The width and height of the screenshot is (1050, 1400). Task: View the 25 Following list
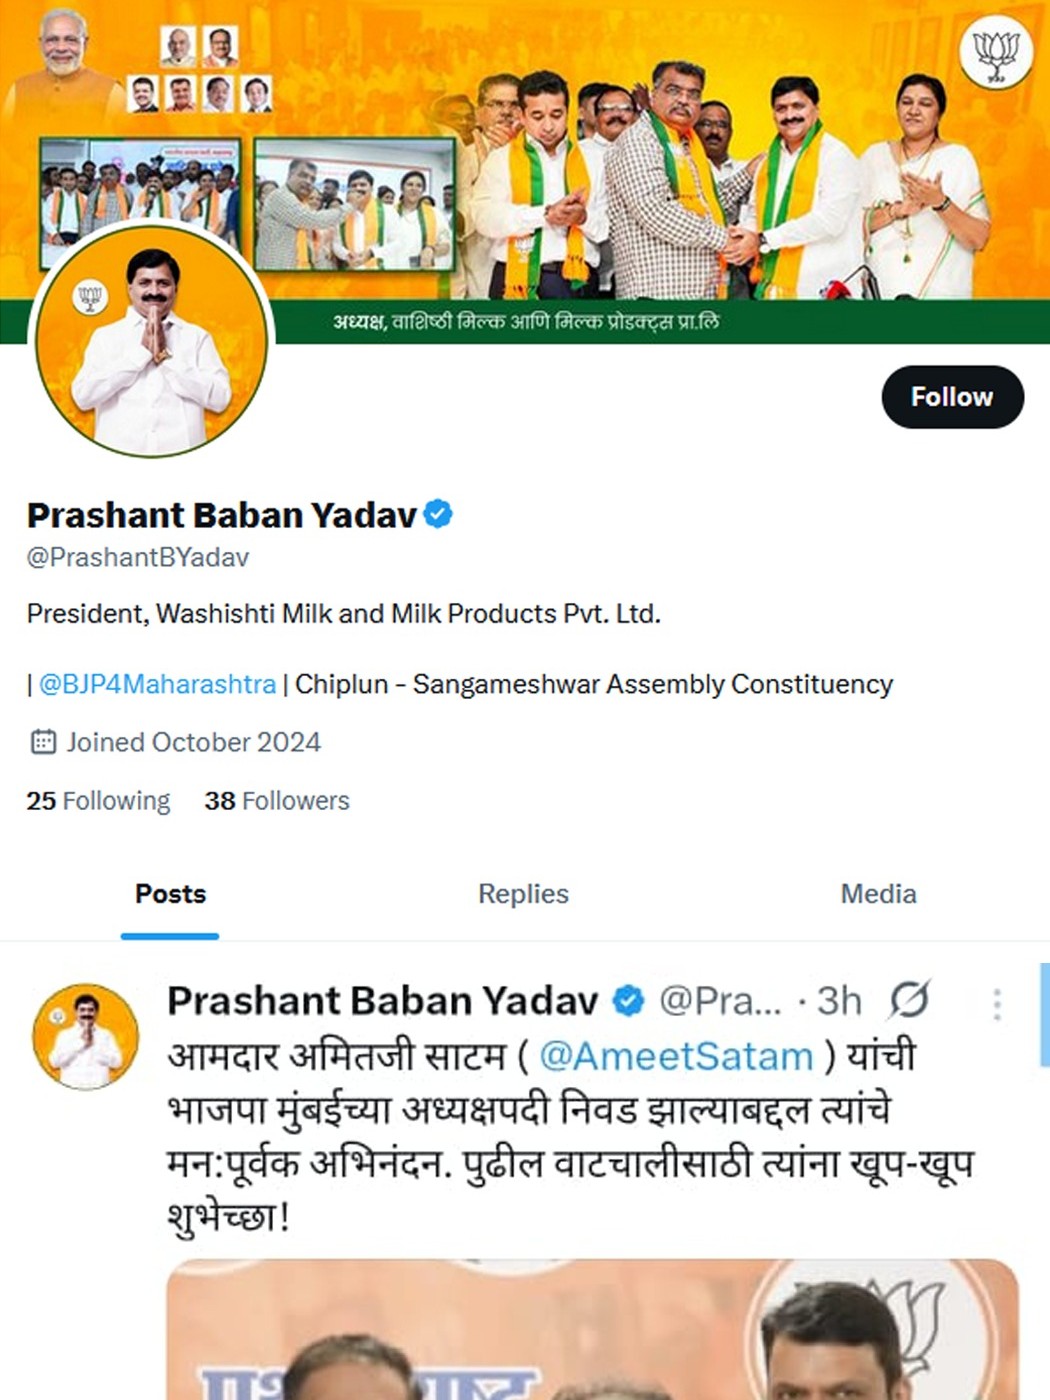(98, 801)
